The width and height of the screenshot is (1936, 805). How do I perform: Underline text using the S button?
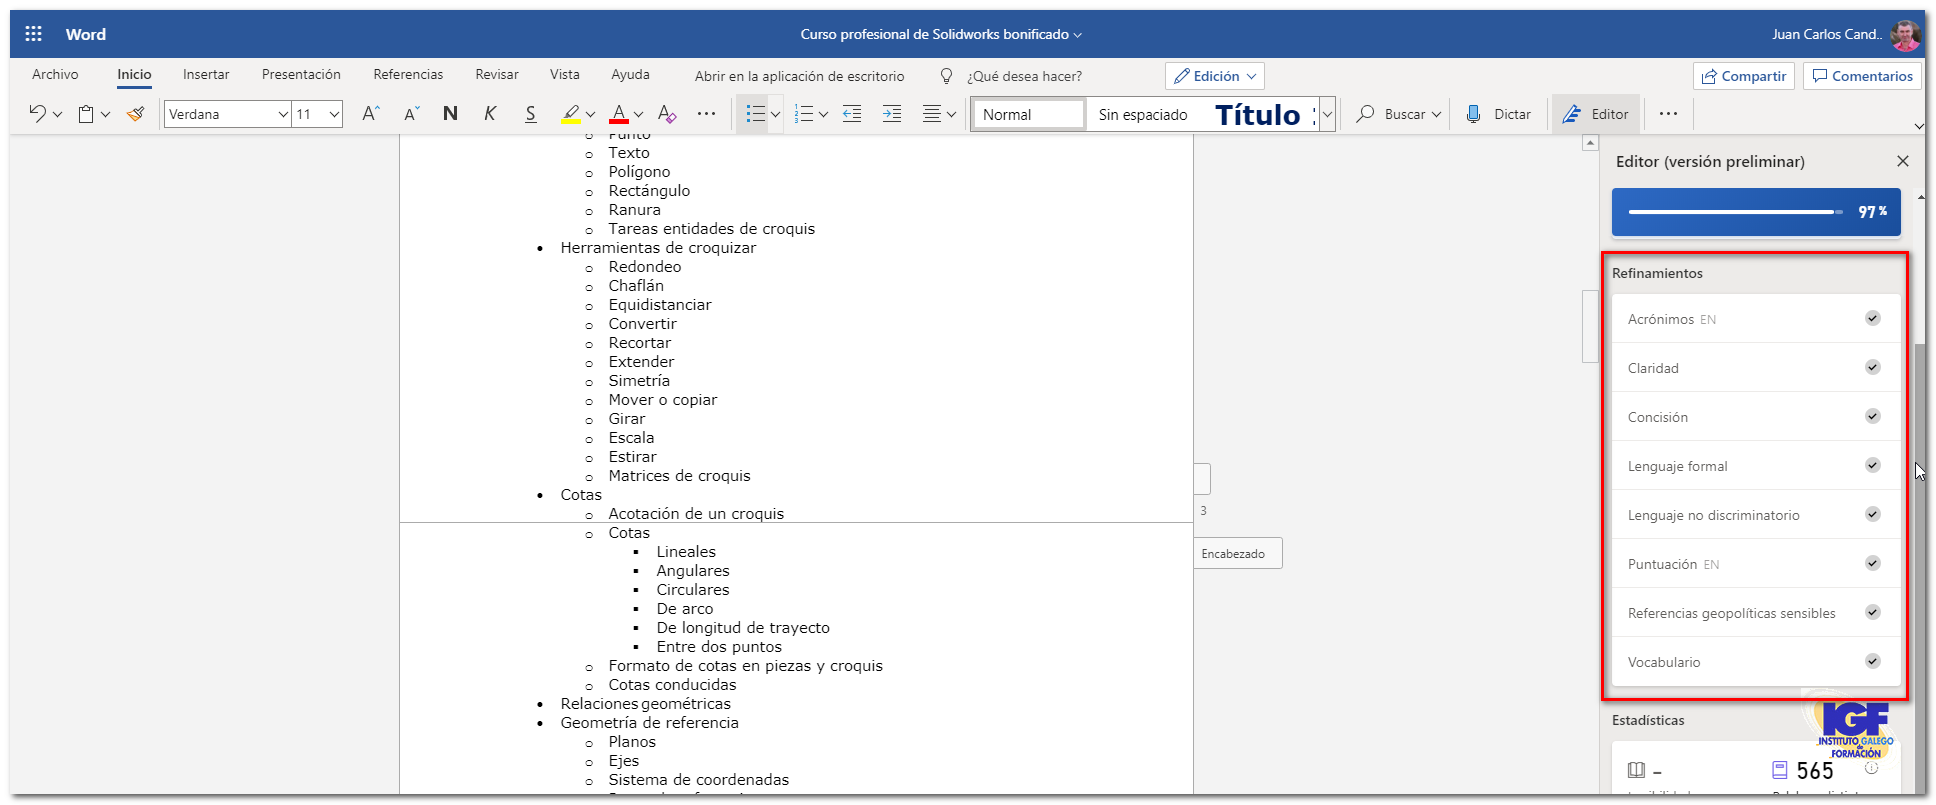click(530, 114)
